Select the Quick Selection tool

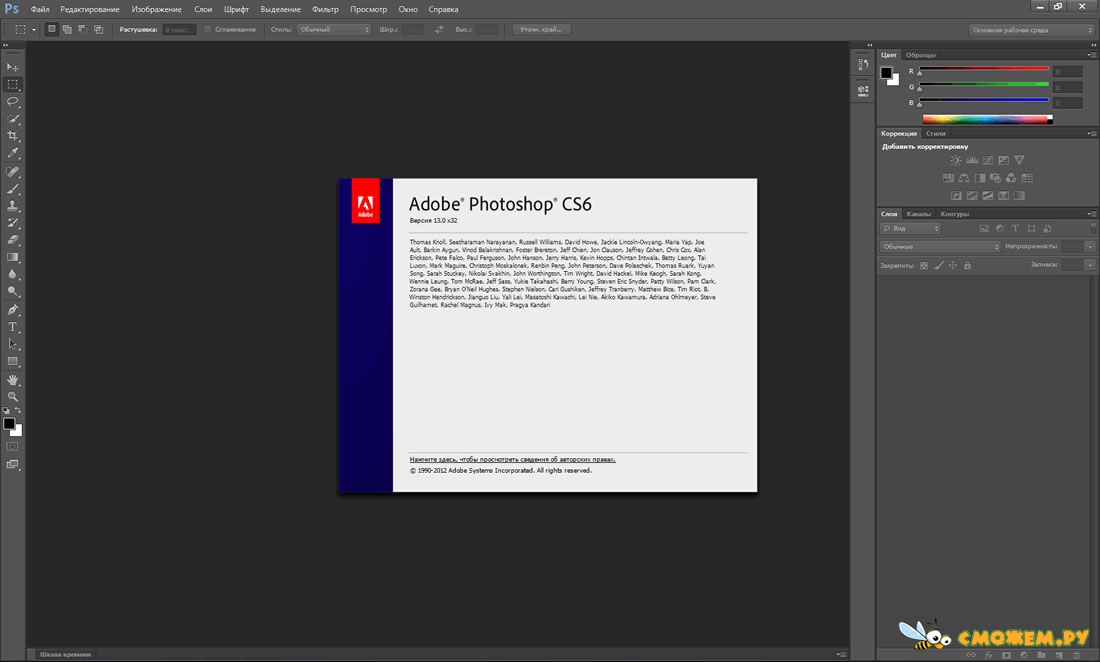13,119
